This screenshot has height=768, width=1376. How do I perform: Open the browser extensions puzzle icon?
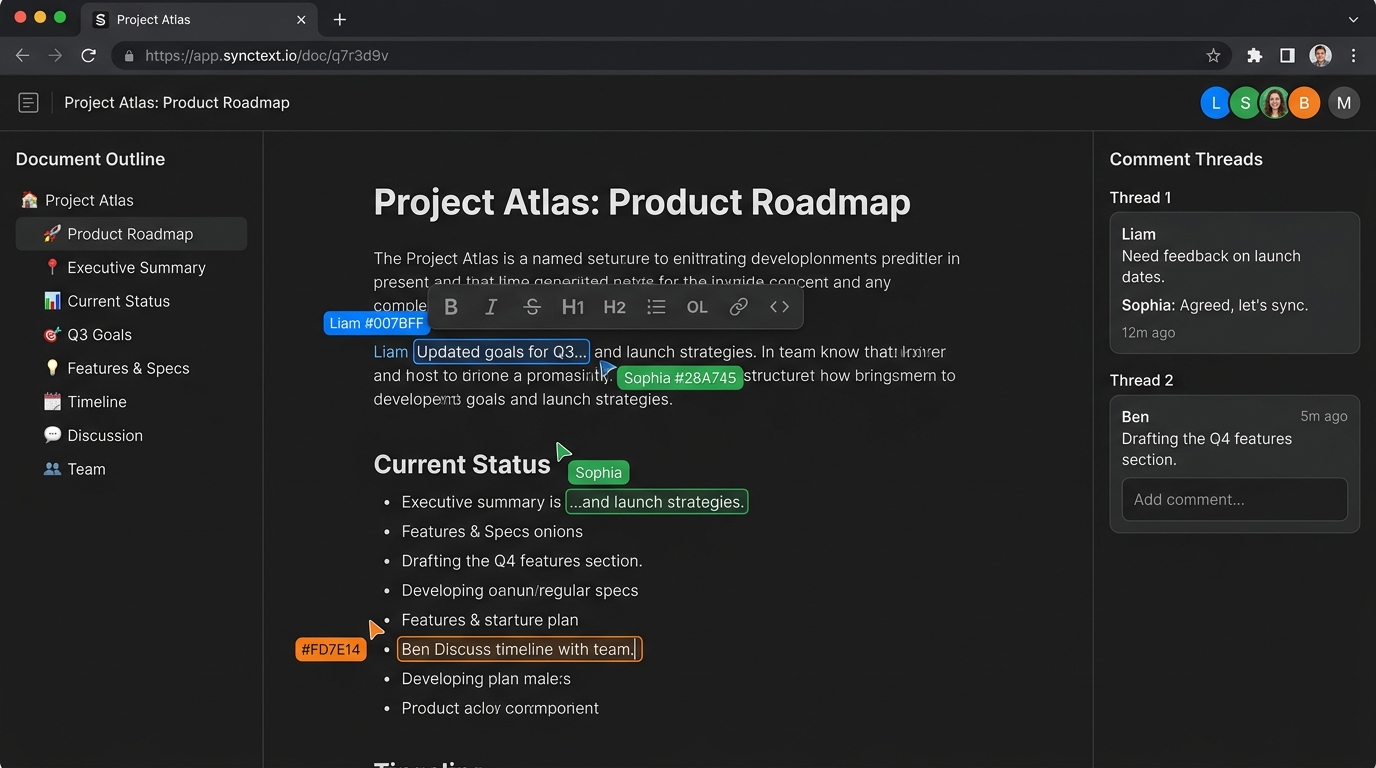(1255, 56)
